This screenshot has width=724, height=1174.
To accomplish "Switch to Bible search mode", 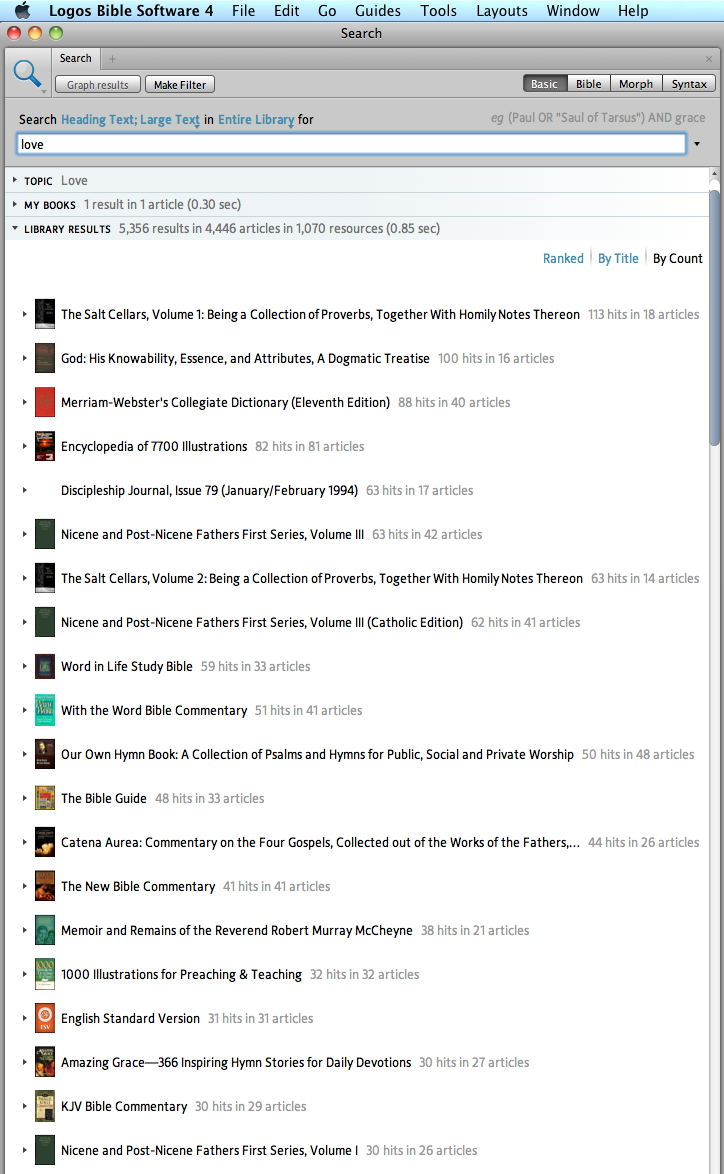I will [x=588, y=84].
